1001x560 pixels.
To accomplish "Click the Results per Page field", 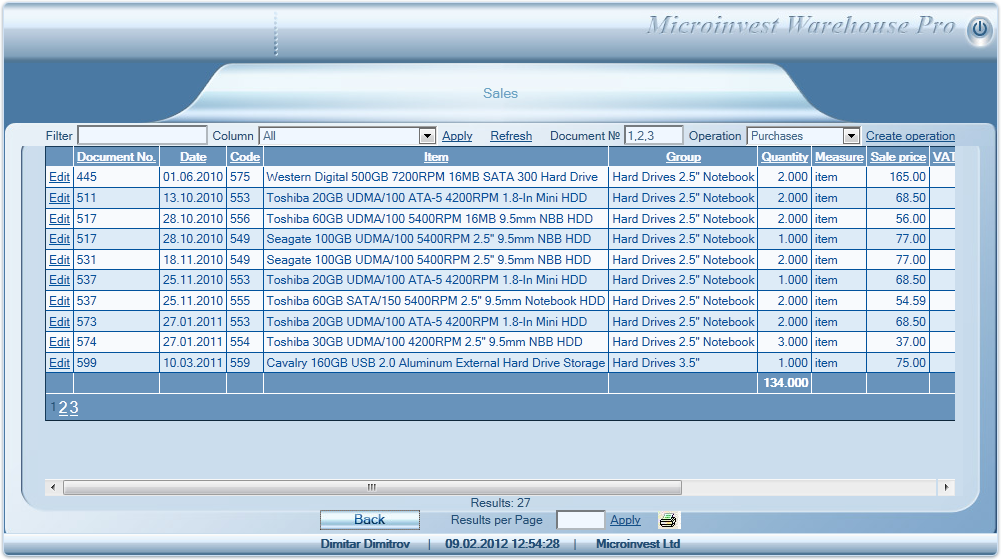I will pos(580,520).
